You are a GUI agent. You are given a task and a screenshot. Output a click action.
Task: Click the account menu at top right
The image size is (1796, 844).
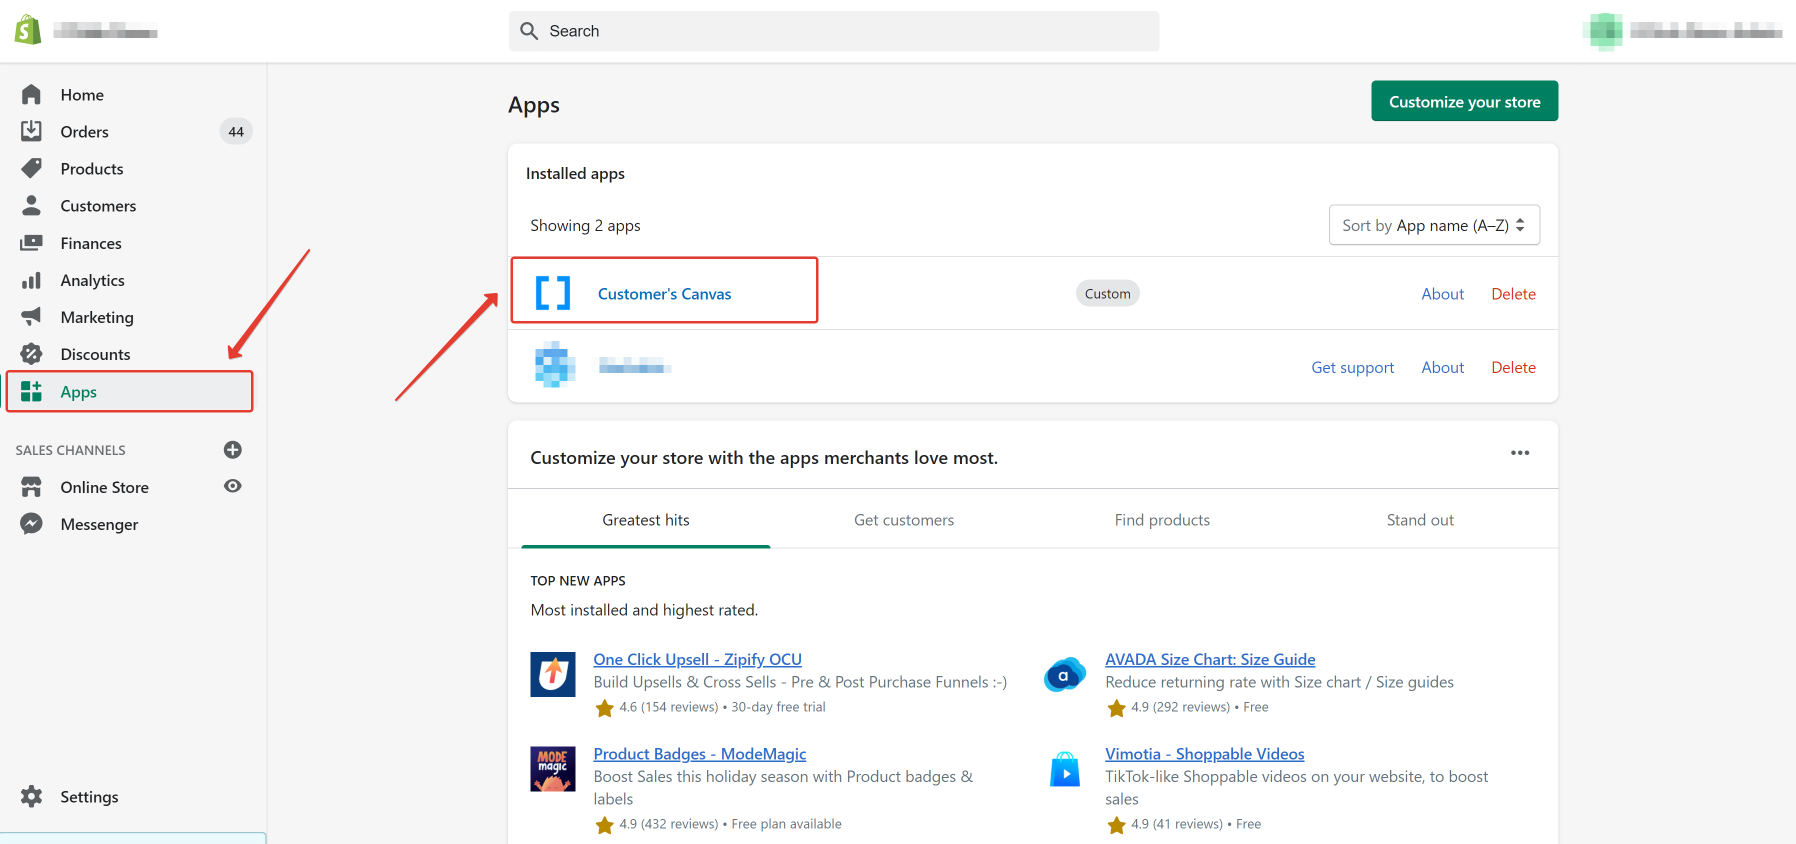point(1685,31)
